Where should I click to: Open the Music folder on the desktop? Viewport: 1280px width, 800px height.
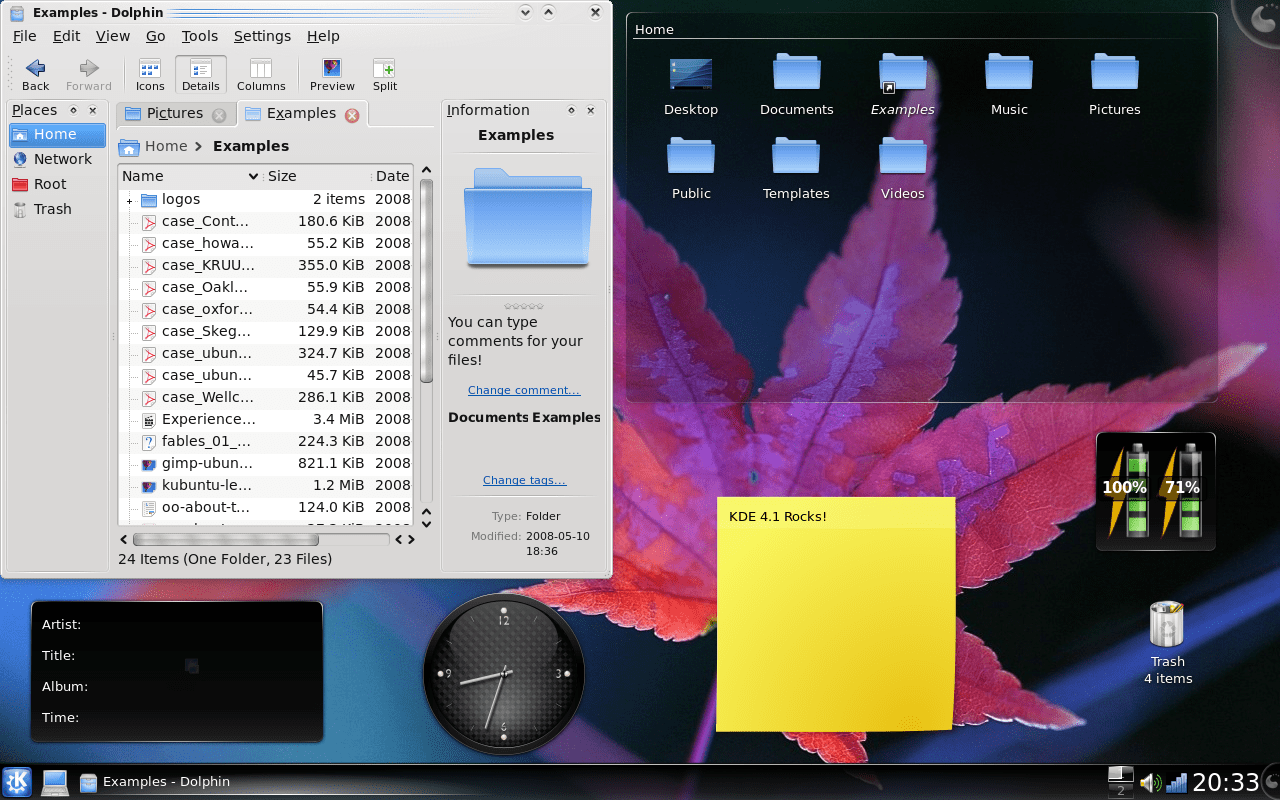[1008, 74]
